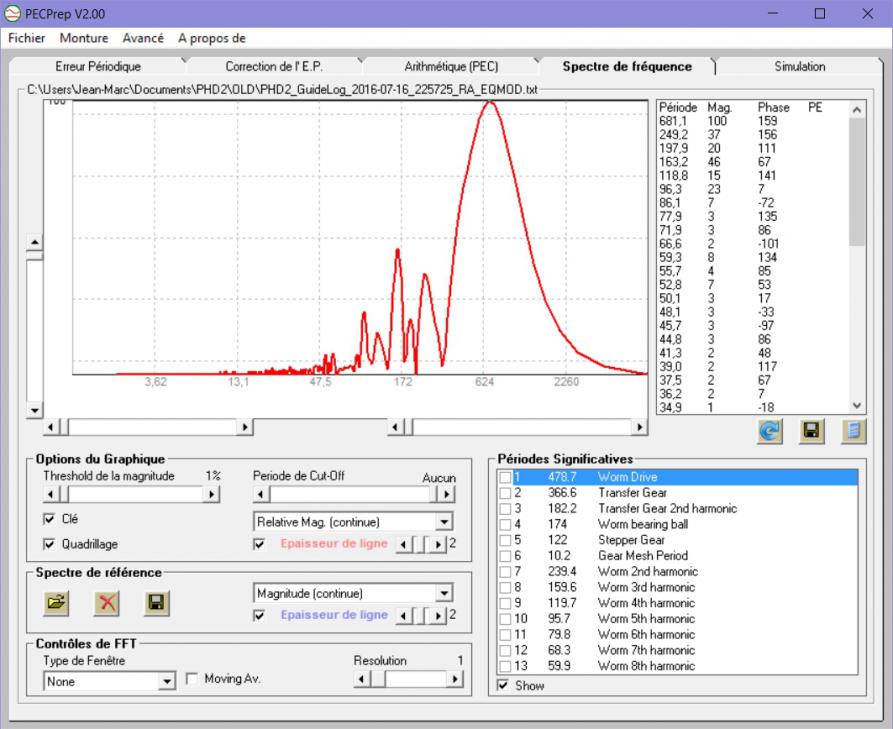Select the Gear Mesh Period row
This screenshot has width=893, height=729.
click(677, 556)
